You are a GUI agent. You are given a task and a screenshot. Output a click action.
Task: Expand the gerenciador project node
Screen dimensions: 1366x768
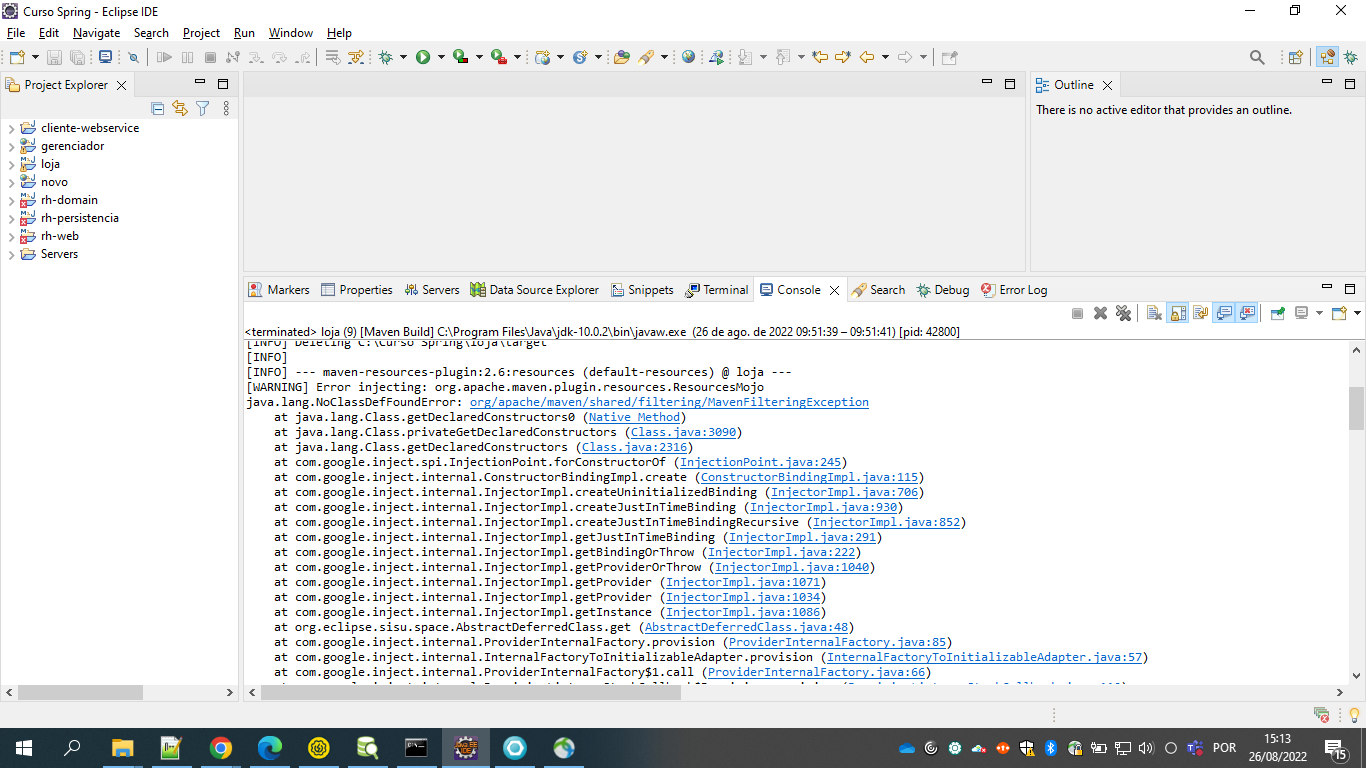[11, 146]
